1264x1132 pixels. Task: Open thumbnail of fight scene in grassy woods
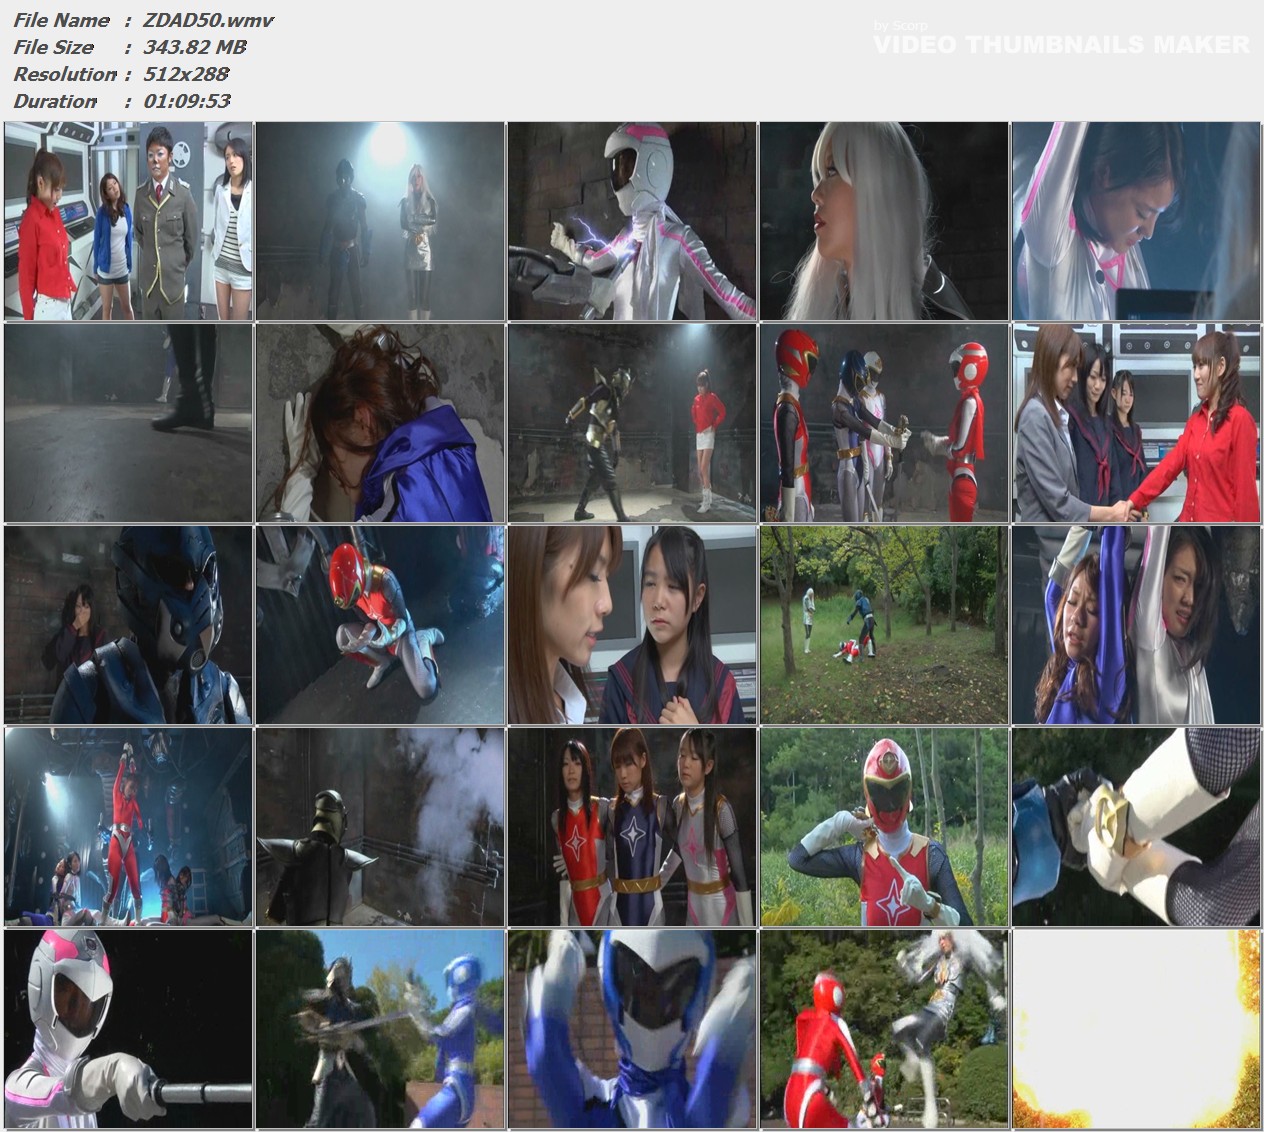(x=885, y=625)
